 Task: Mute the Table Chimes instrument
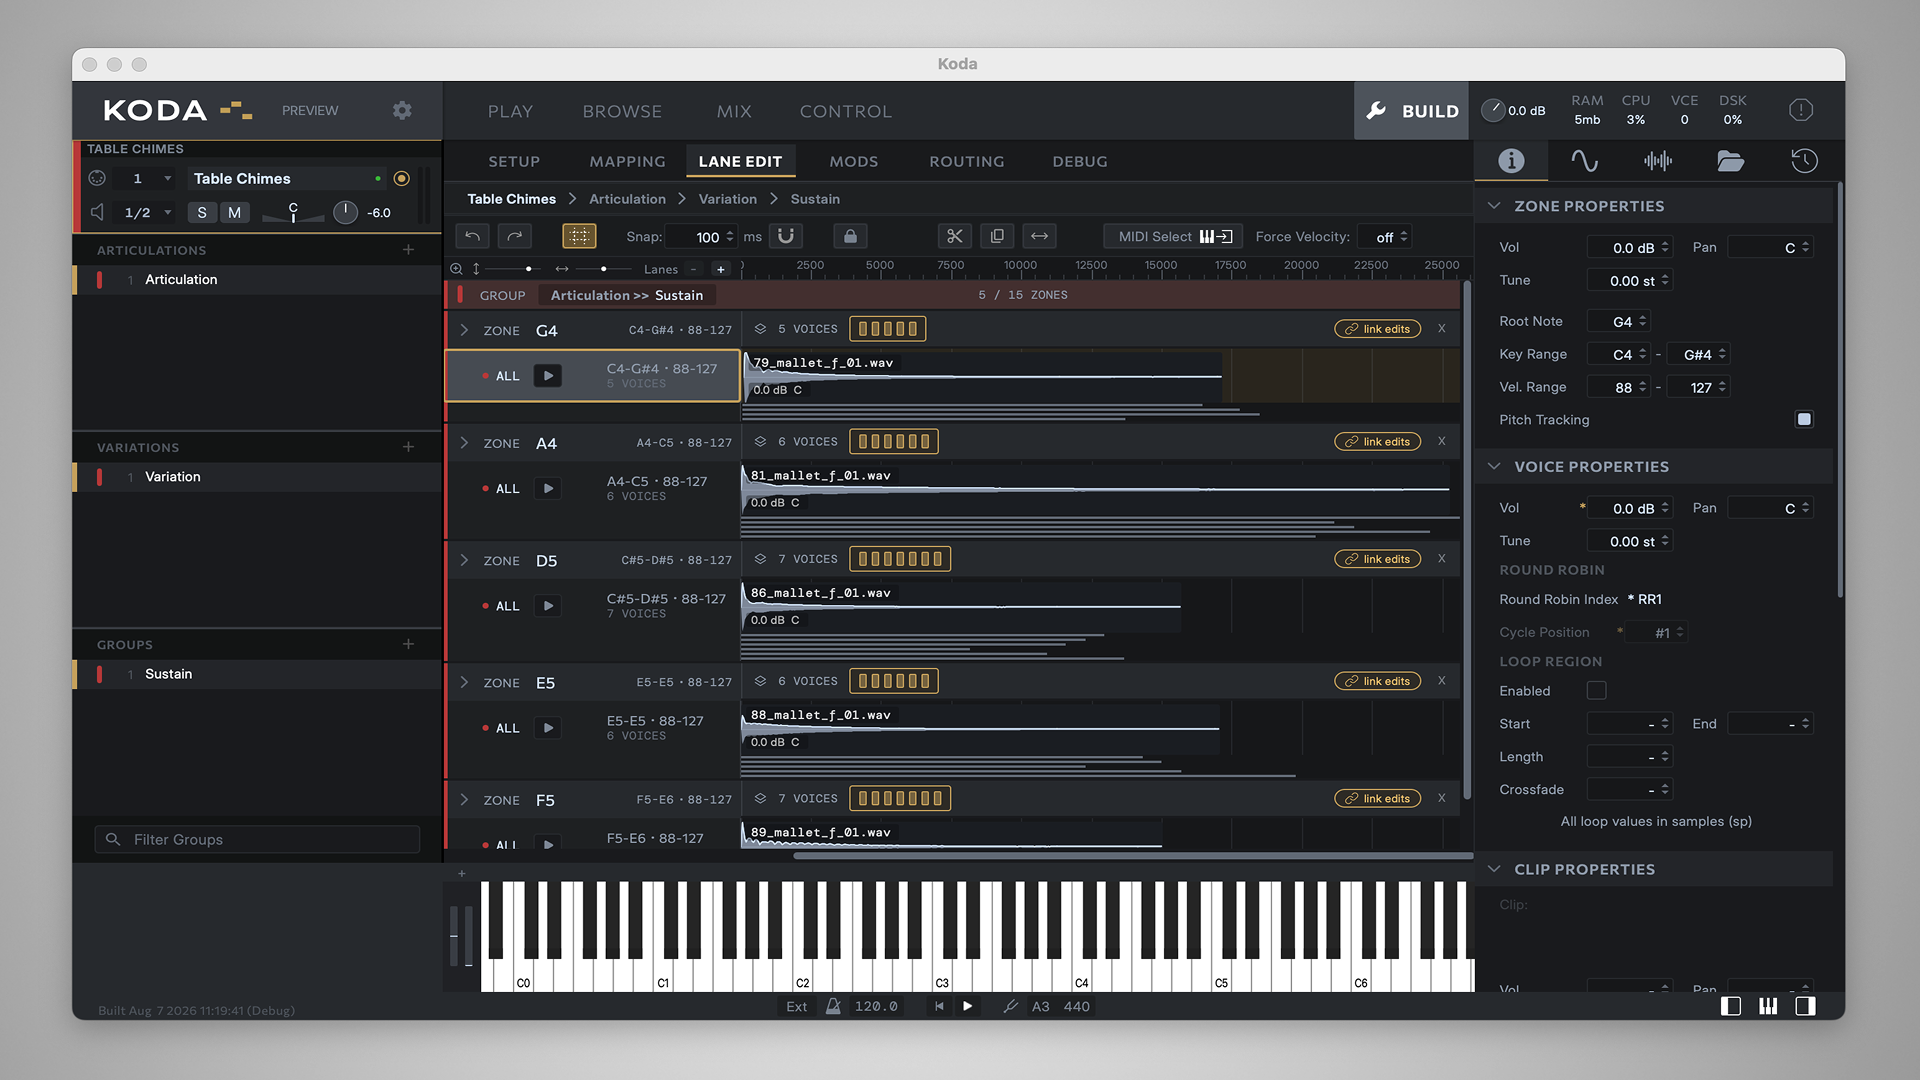(x=234, y=212)
